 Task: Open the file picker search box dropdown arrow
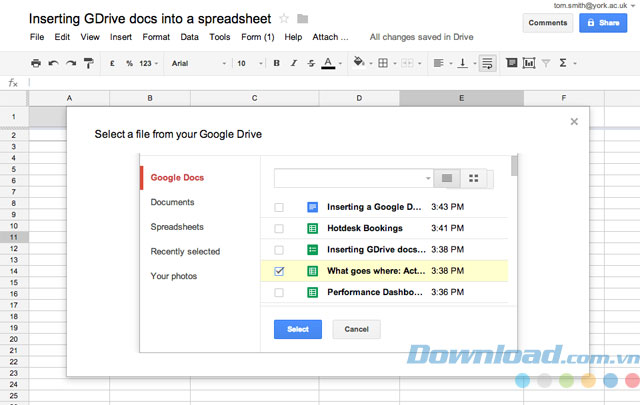428,178
